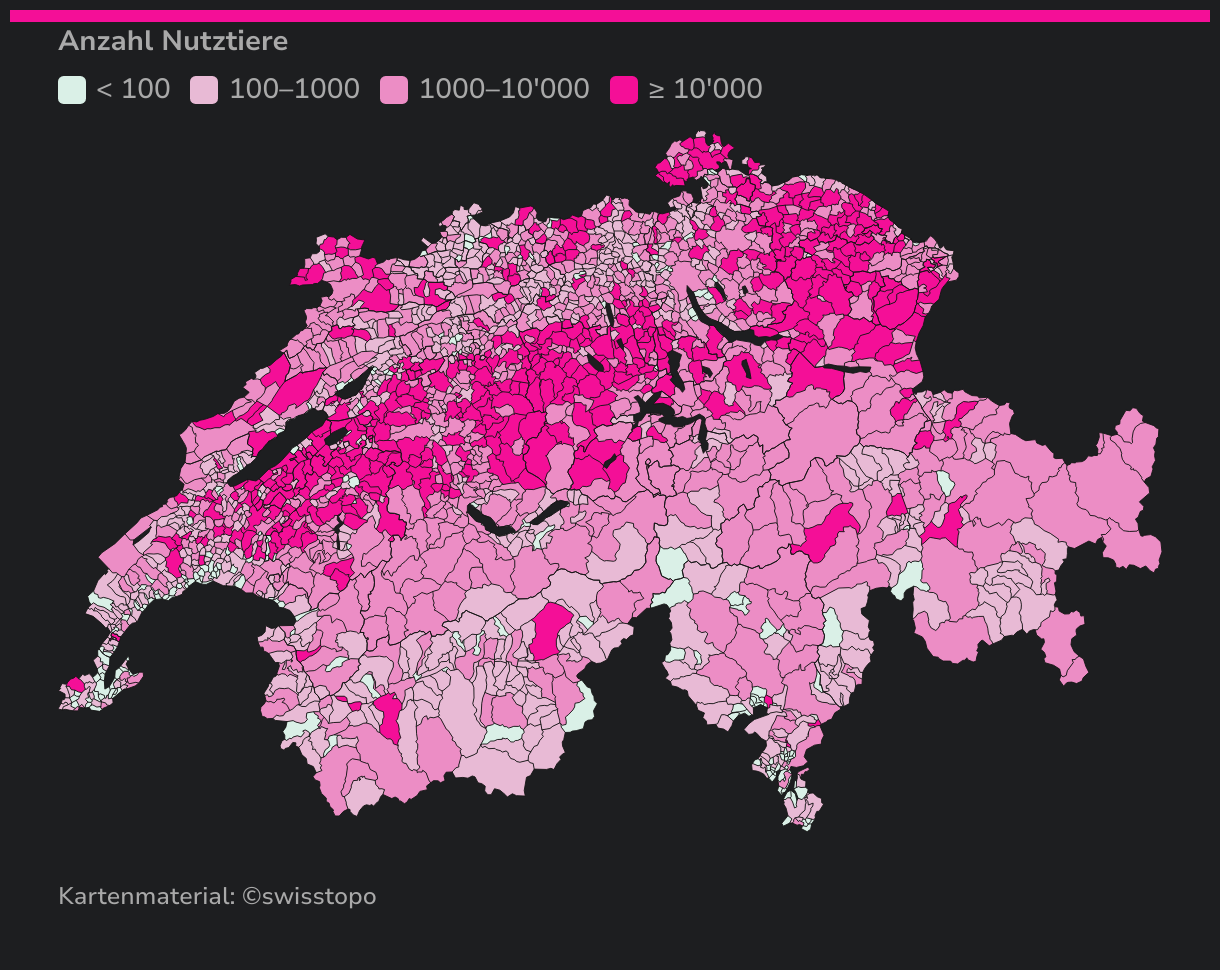
Task: Click the narrow Walensee lake shape
Action: coord(840,369)
